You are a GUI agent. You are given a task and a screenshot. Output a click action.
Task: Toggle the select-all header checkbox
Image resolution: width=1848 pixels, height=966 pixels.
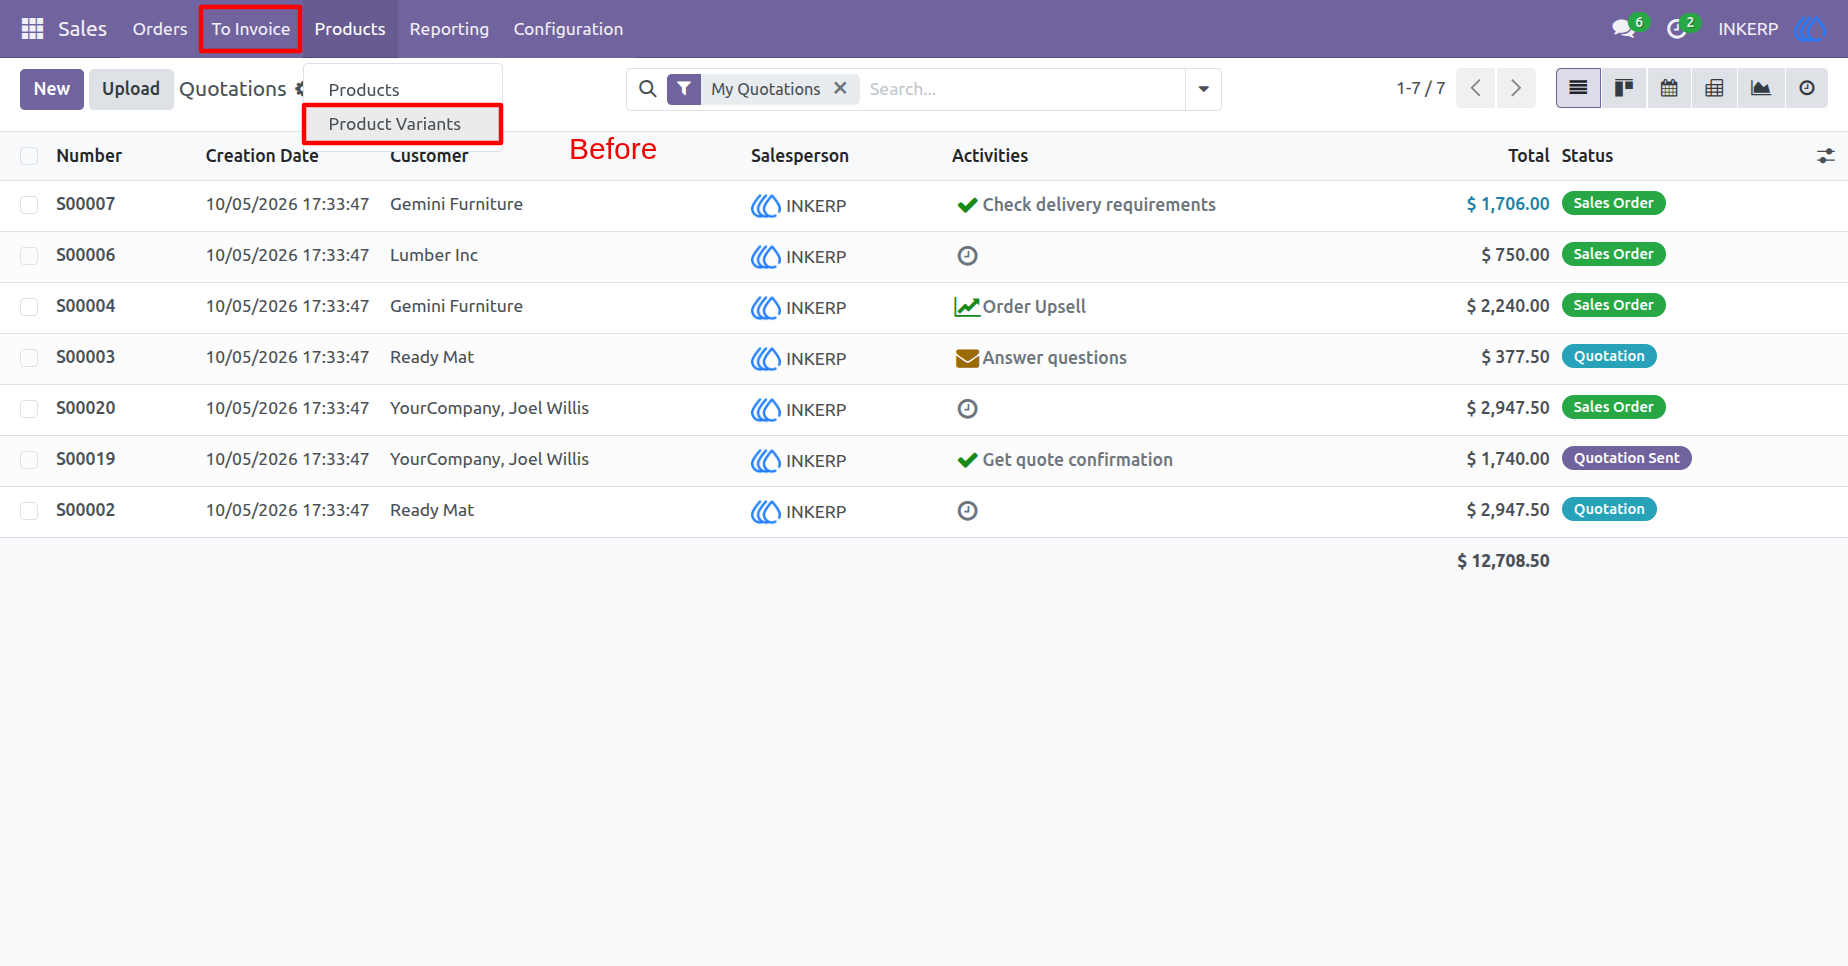[x=29, y=156]
